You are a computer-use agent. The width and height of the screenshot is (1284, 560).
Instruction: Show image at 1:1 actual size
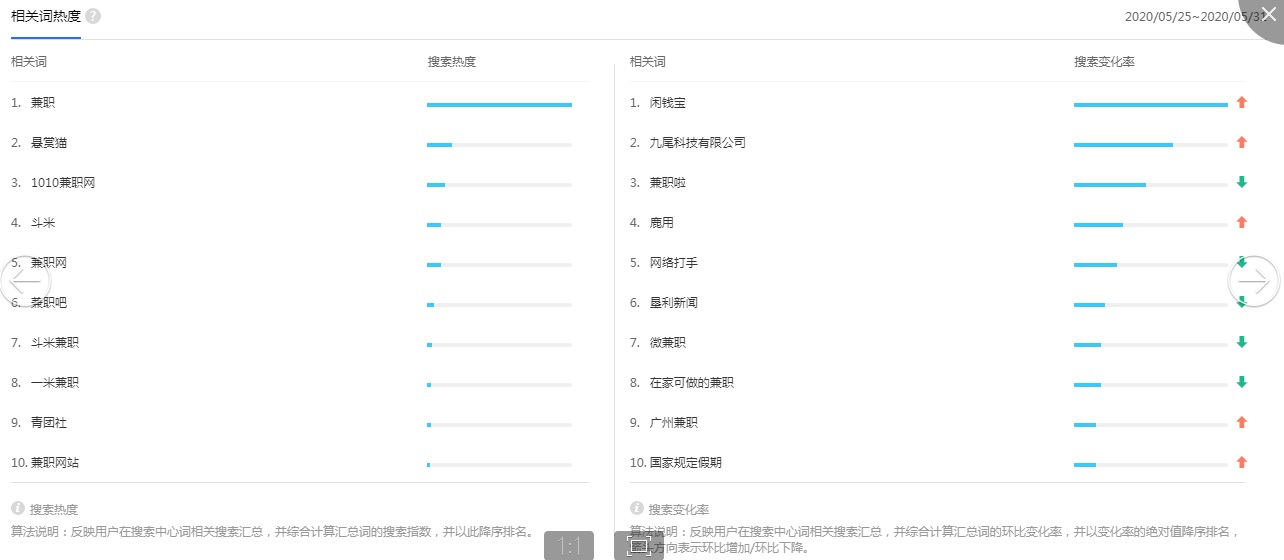coord(569,545)
